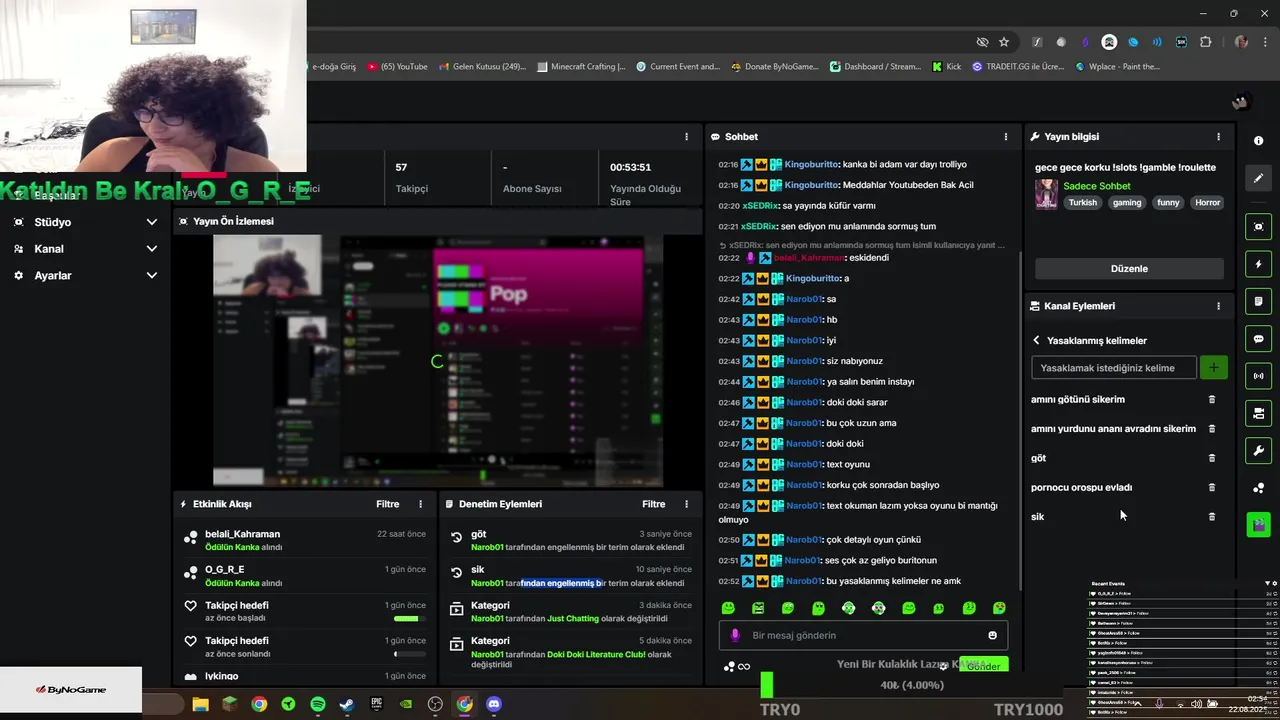Open Chrome Extensions puzzle icon
The height and width of the screenshot is (720, 1280).
[1205, 42]
